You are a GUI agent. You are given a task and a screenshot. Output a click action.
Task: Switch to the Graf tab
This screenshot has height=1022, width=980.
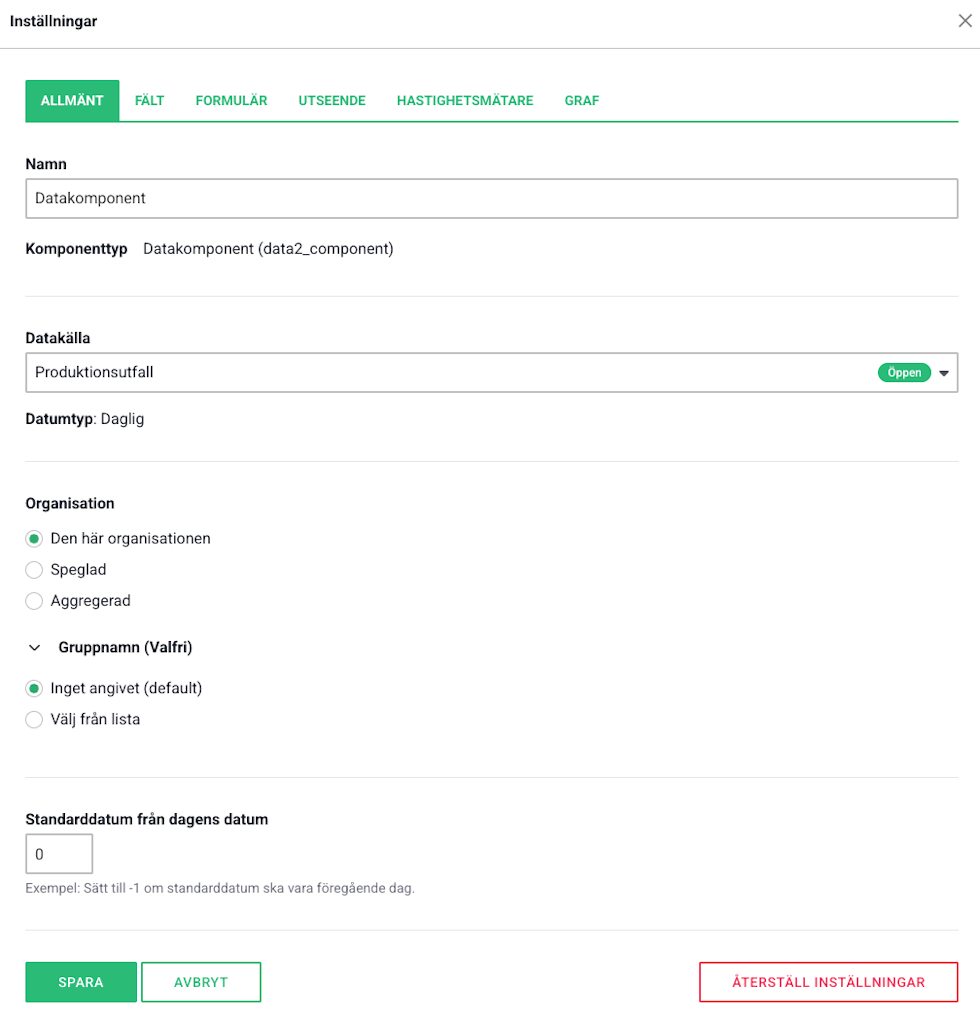(x=582, y=101)
